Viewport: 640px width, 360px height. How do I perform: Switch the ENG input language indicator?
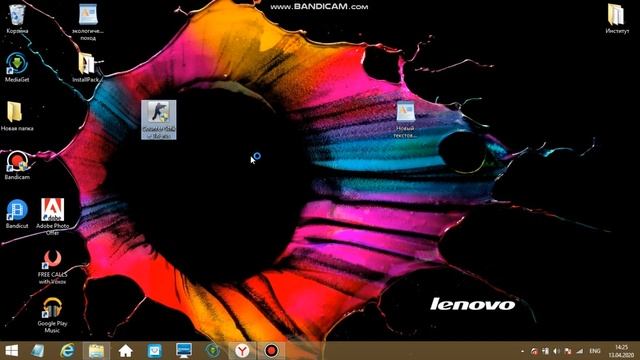(x=595, y=351)
